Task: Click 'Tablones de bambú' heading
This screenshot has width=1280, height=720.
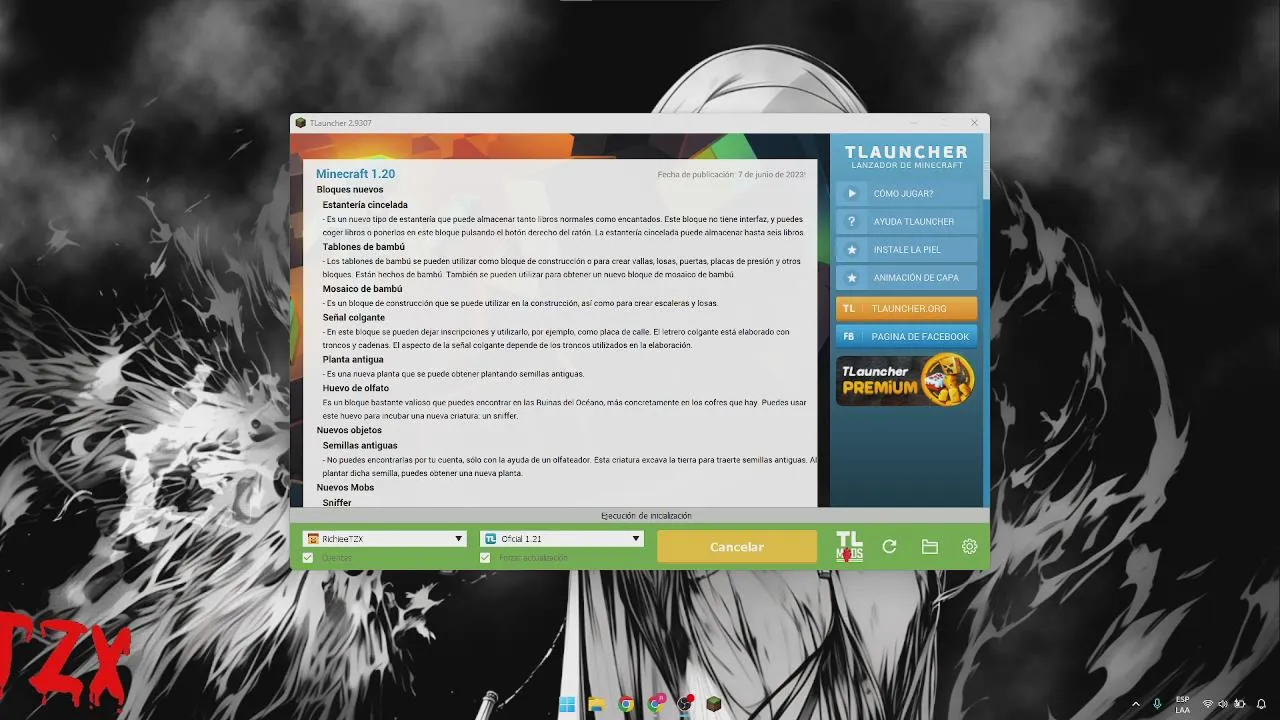Action: tap(363, 247)
